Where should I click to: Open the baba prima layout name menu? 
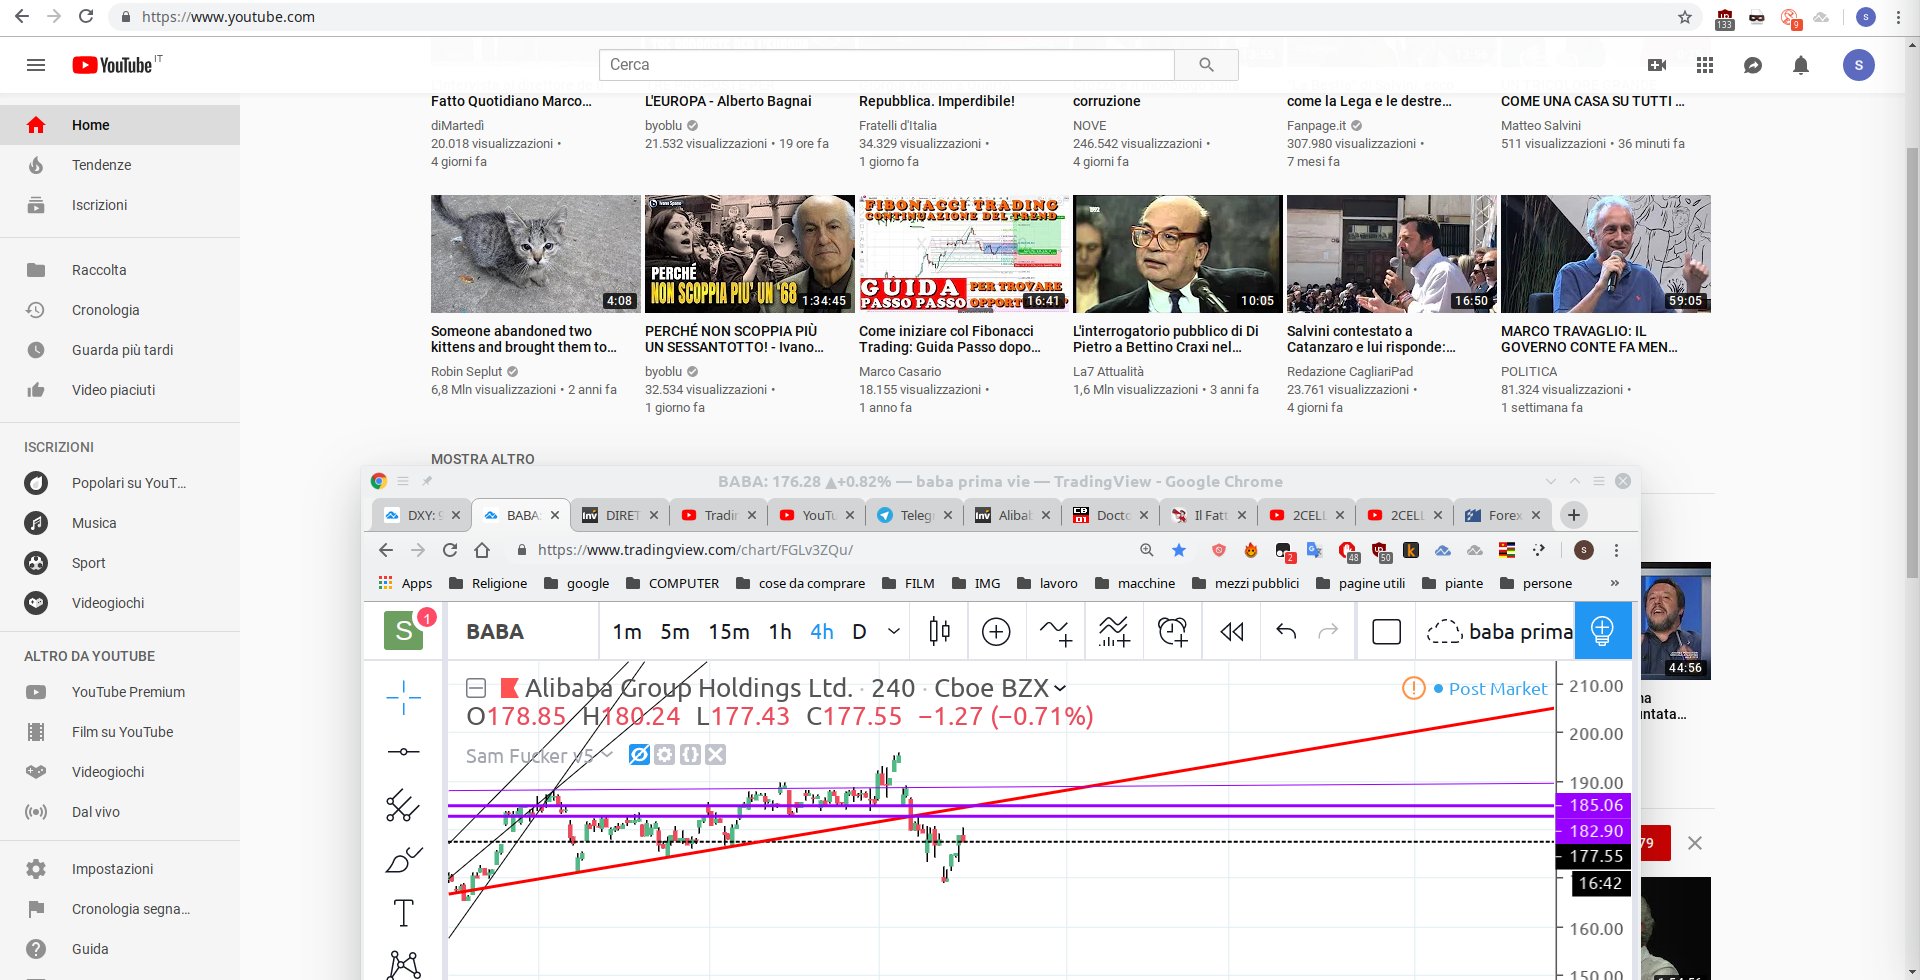point(1499,631)
